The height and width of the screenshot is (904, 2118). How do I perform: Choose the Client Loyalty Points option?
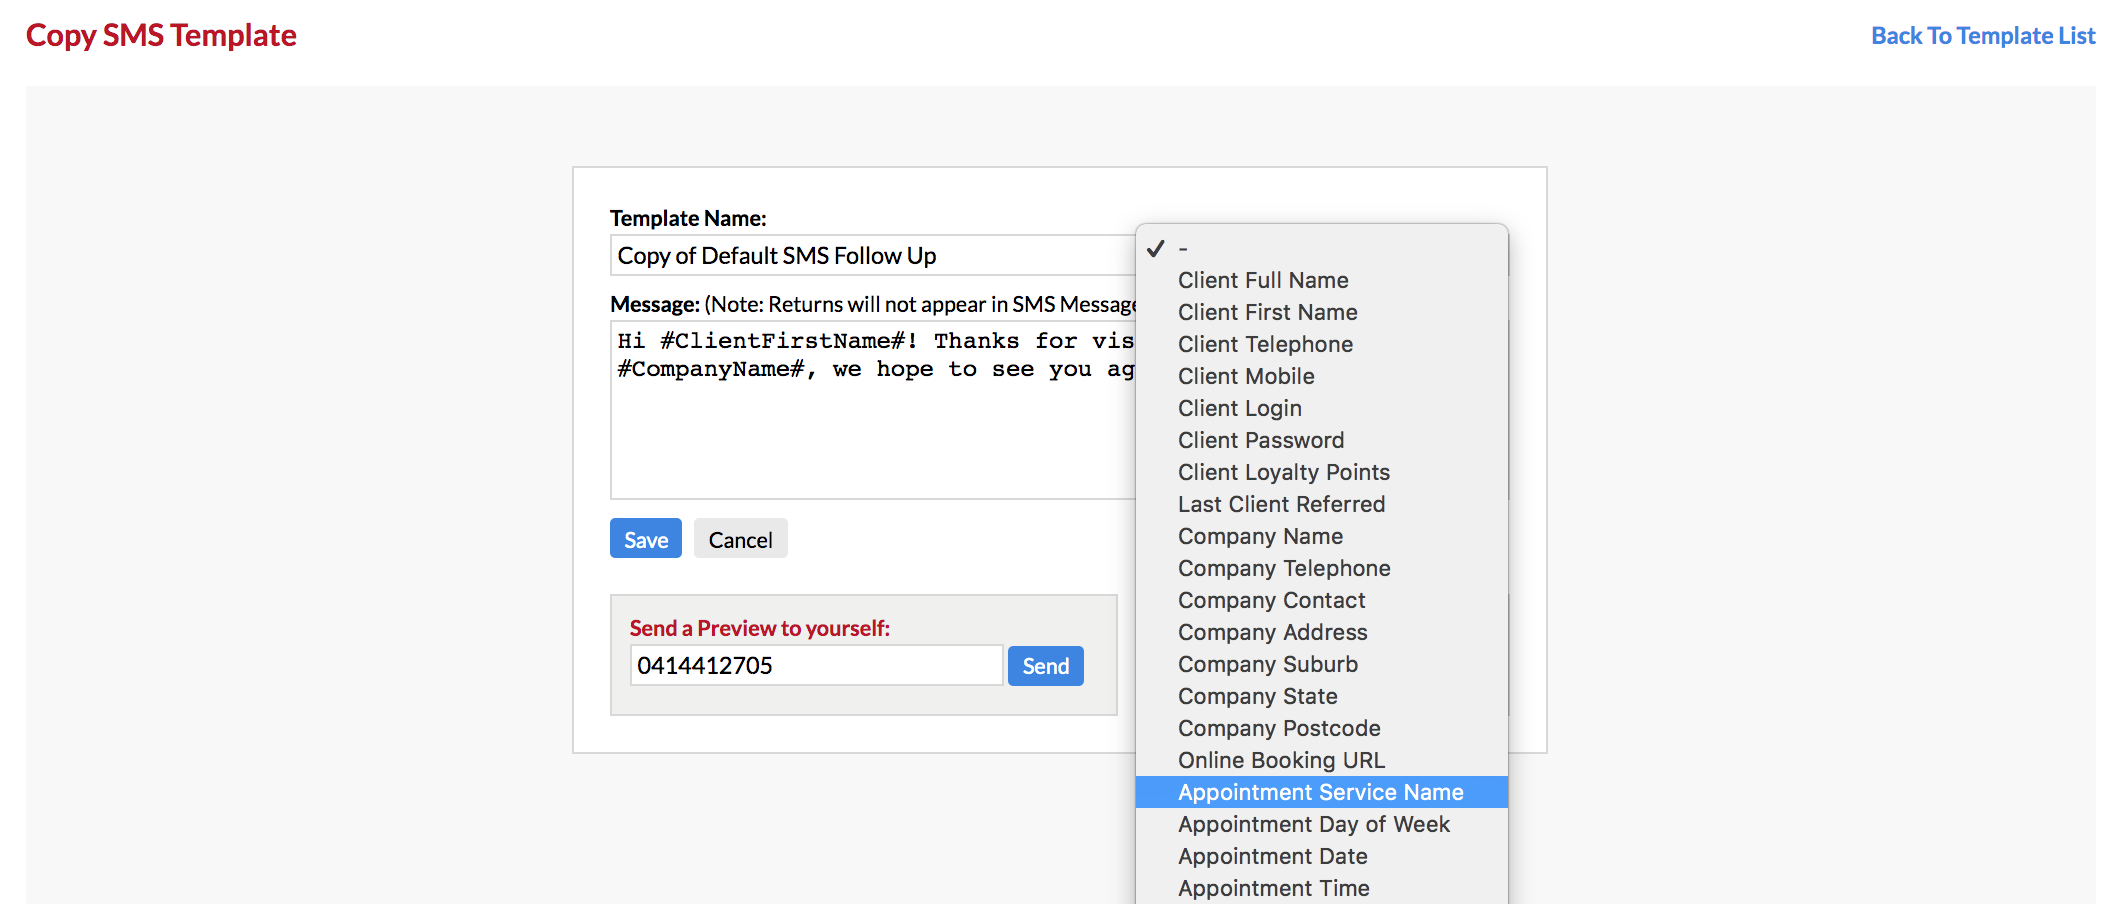point(1283,472)
